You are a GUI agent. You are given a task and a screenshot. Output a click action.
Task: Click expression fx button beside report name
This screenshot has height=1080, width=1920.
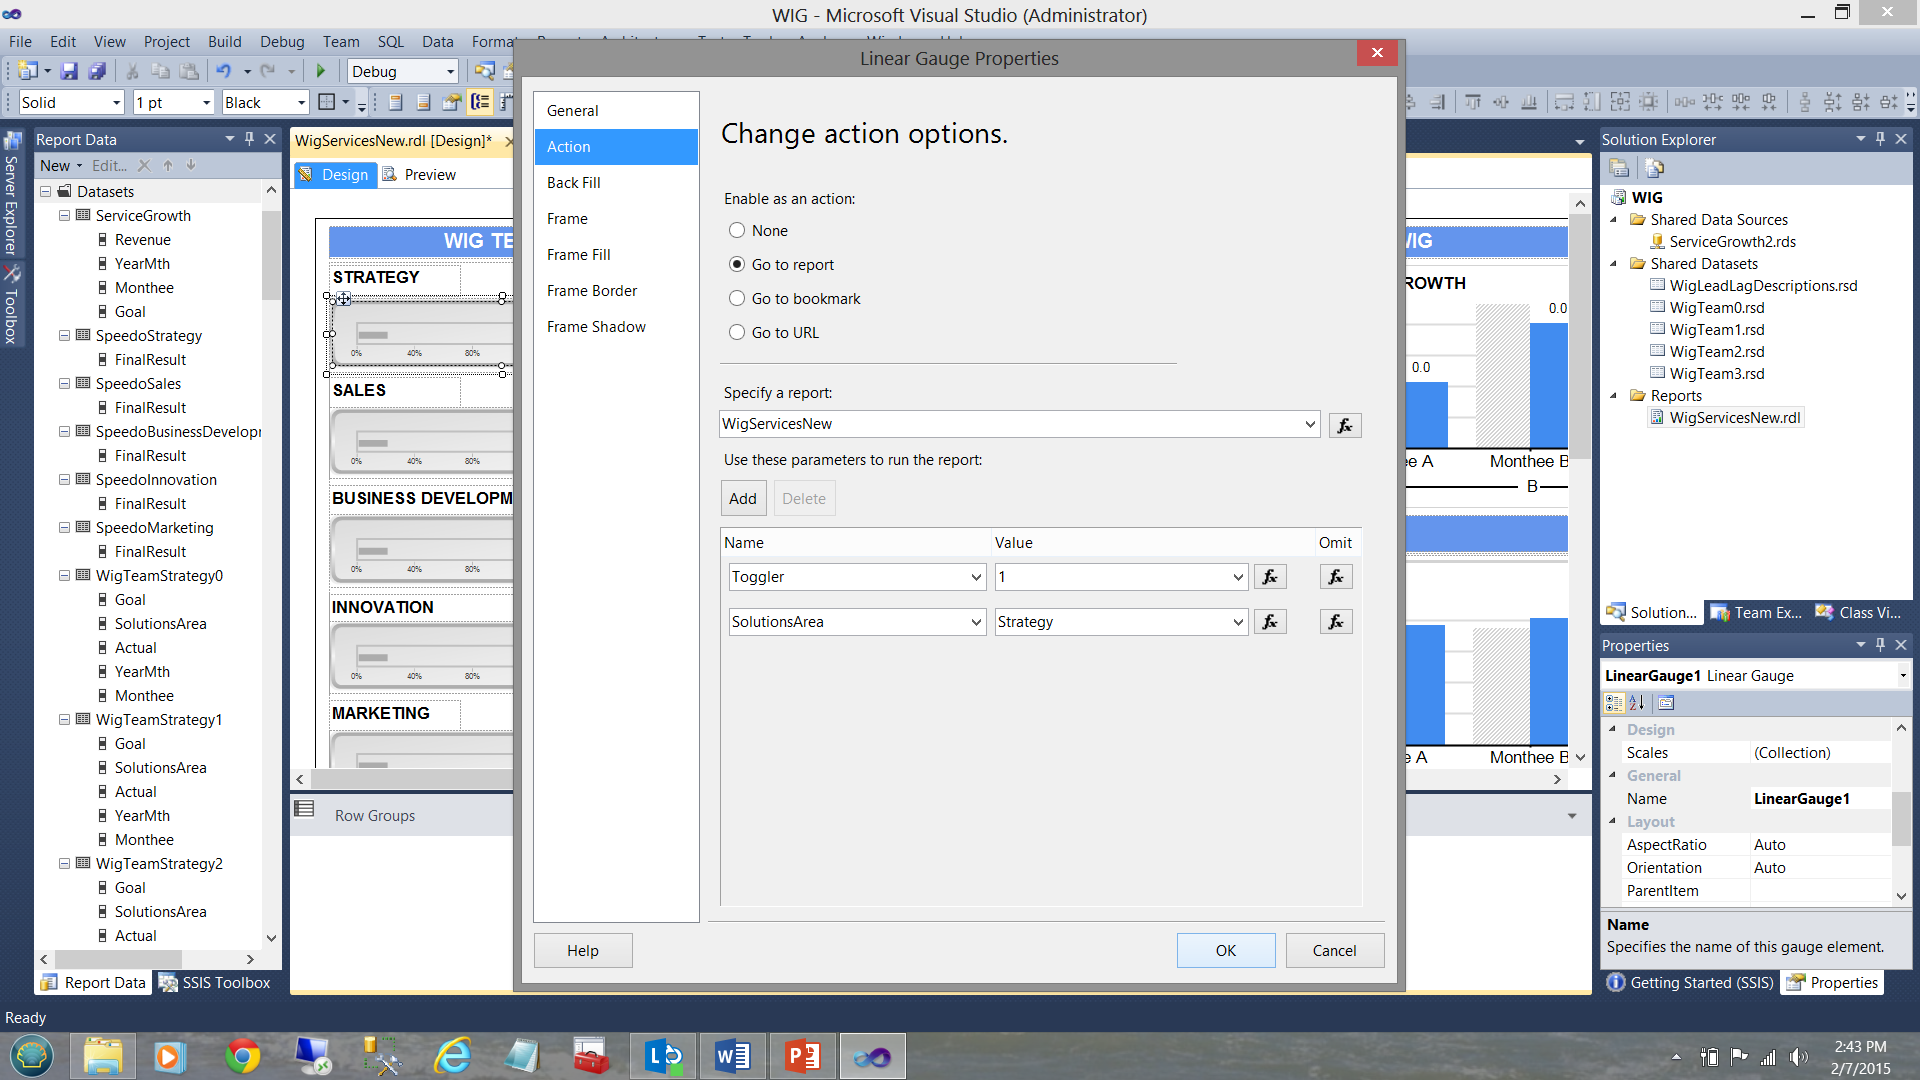(x=1345, y=425)
